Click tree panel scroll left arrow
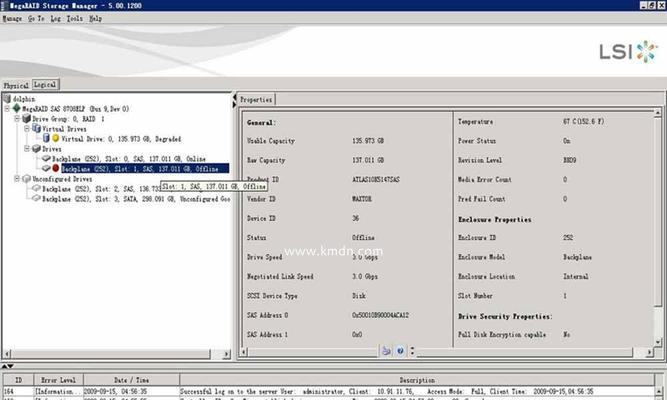The width and height of the screenshot is (667, 400). [x=7, y=354]
